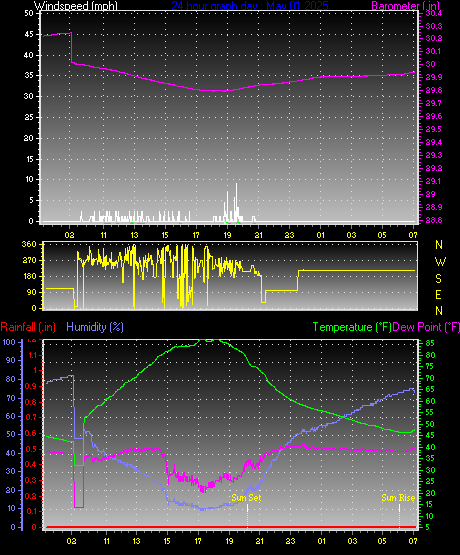460x555 pixels.
Task: Click the Sun Set marker label
Action: click(x=246, y=498)
